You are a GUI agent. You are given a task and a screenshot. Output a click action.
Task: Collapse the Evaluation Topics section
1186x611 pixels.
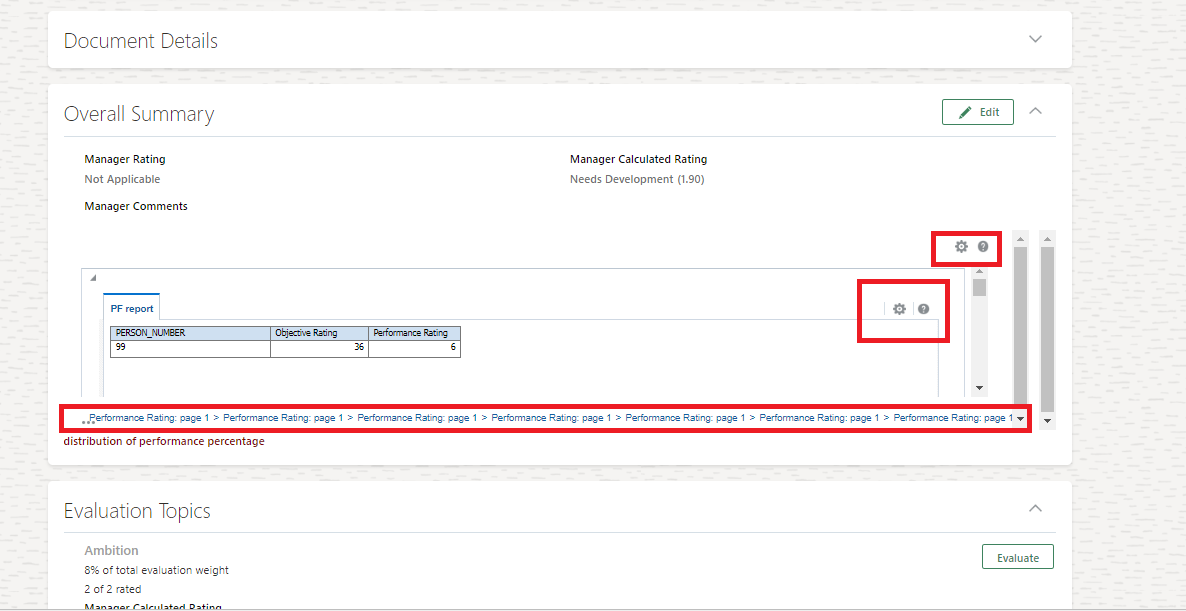[x=1035, y=508]
